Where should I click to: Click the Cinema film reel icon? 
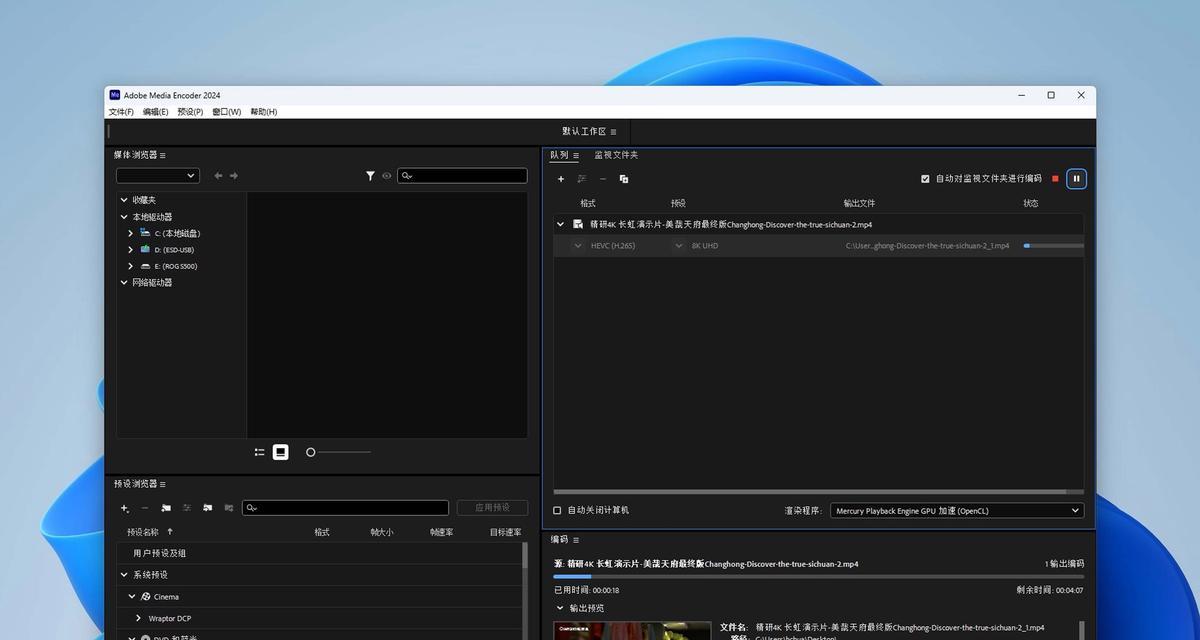tap(146, 597)
